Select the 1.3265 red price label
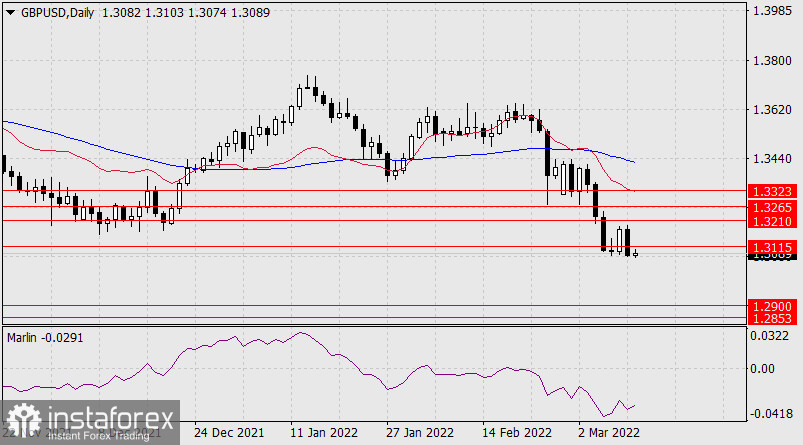The width and height of the screenshot is (803, 445). click(772, 206)
